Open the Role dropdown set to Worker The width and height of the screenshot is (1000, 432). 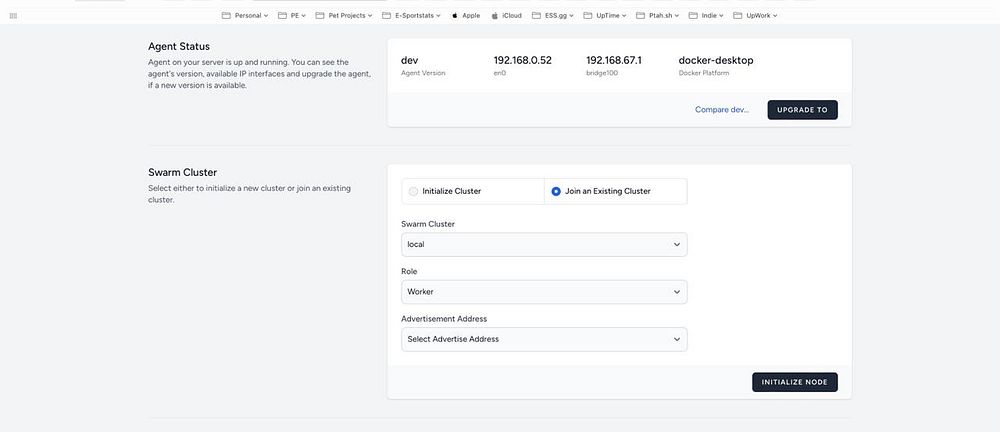tap(544, 292)
